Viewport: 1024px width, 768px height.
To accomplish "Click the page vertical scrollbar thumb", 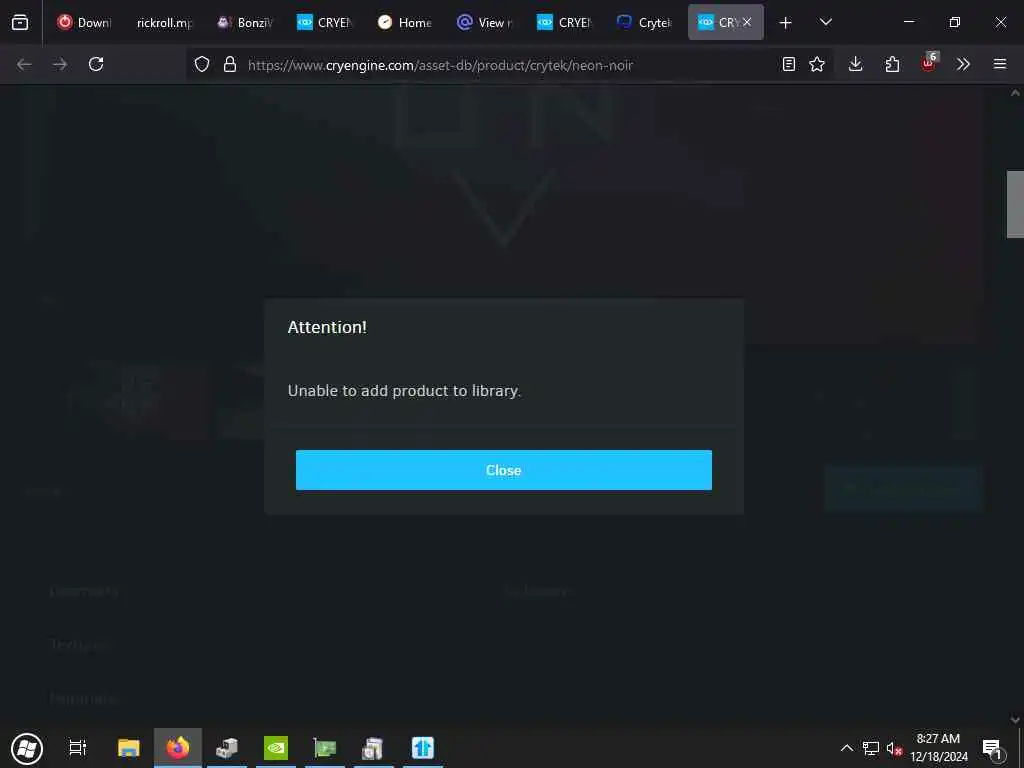I will coord(1015,204).
